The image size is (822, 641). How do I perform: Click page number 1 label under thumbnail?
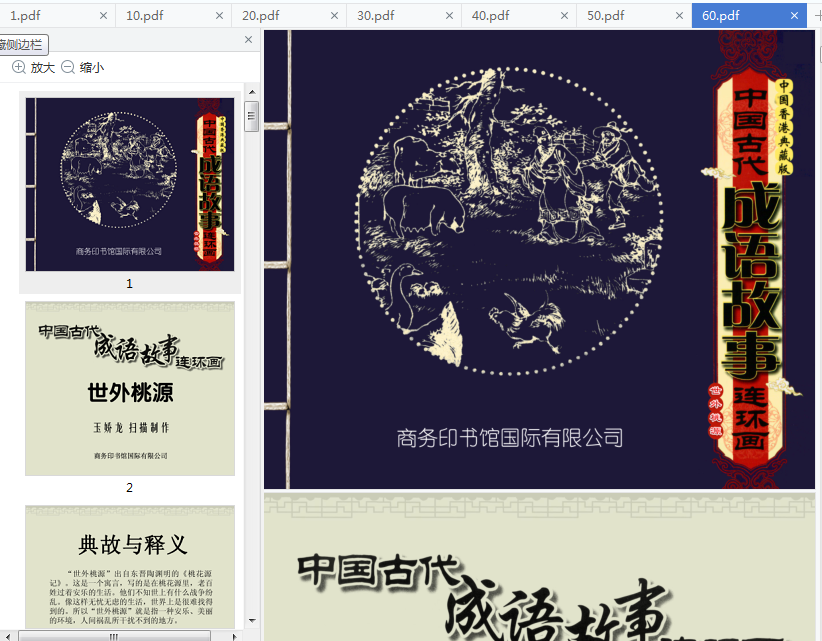tap(129, 284)
